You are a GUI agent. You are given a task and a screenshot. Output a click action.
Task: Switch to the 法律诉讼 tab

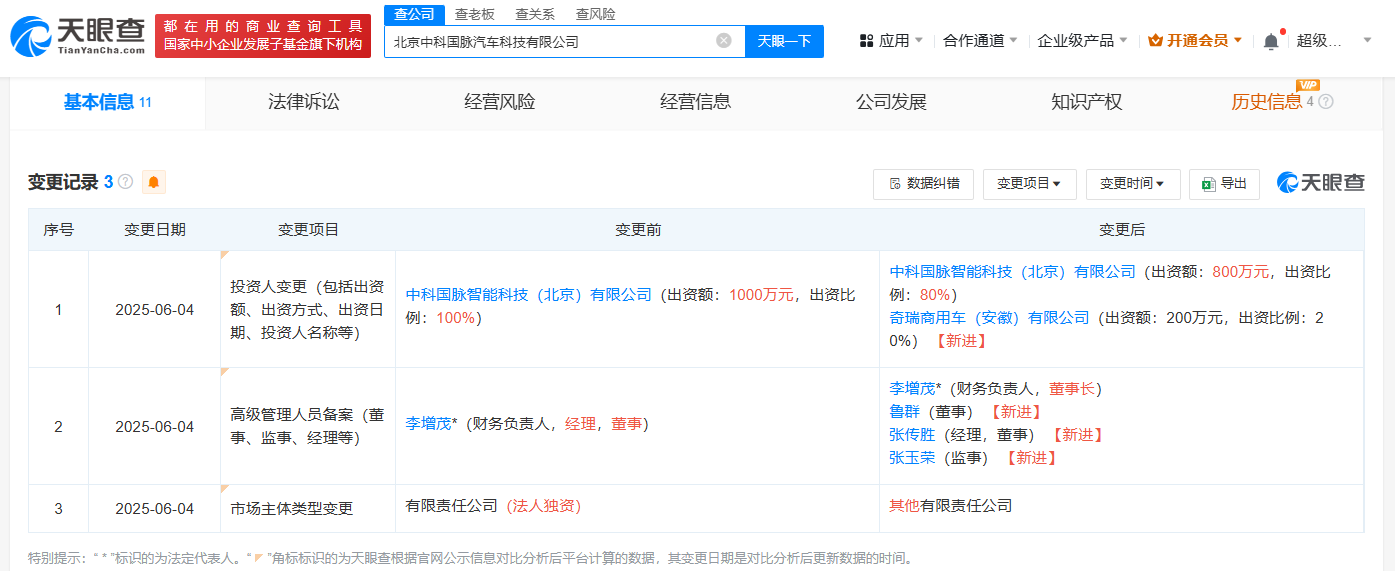tap(304, 102)
